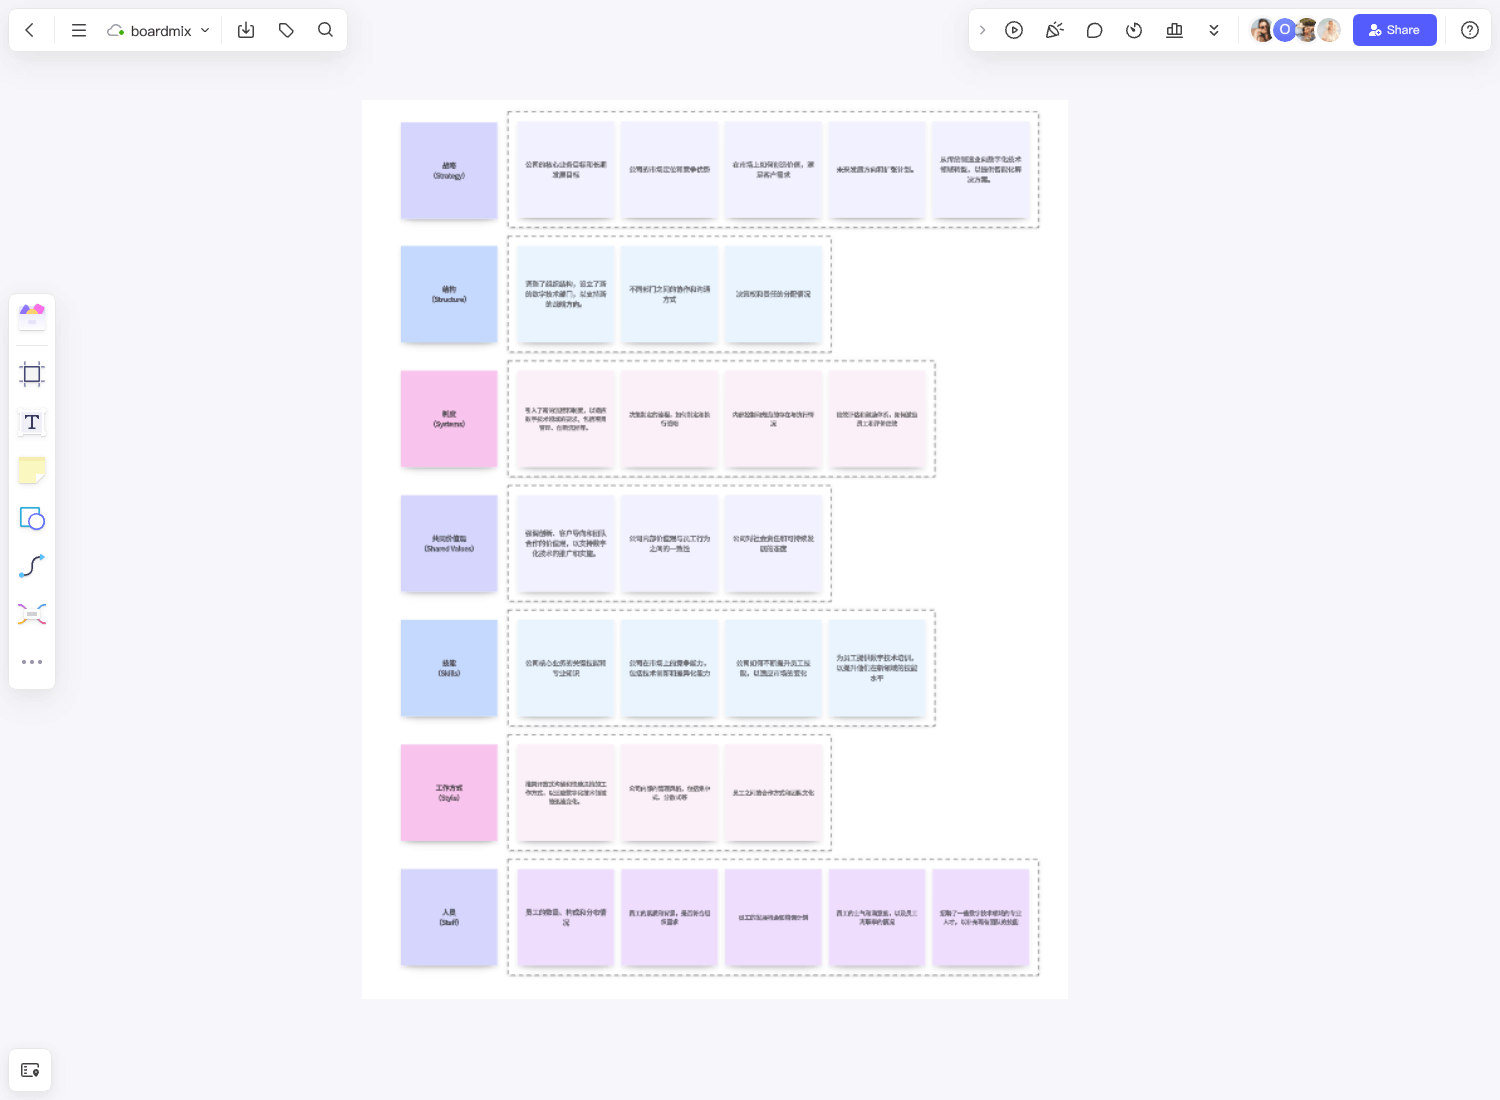Go back using the left arrow

[30, 30]
